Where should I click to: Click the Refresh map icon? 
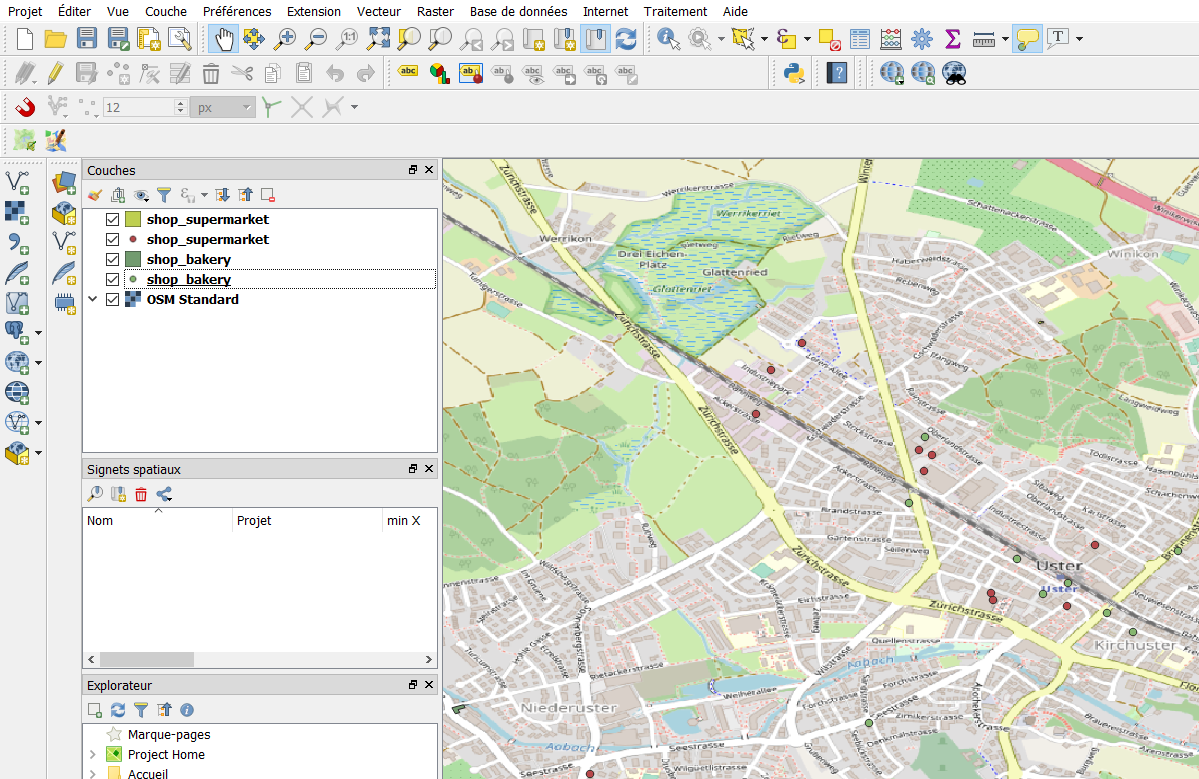coord(626,39)
